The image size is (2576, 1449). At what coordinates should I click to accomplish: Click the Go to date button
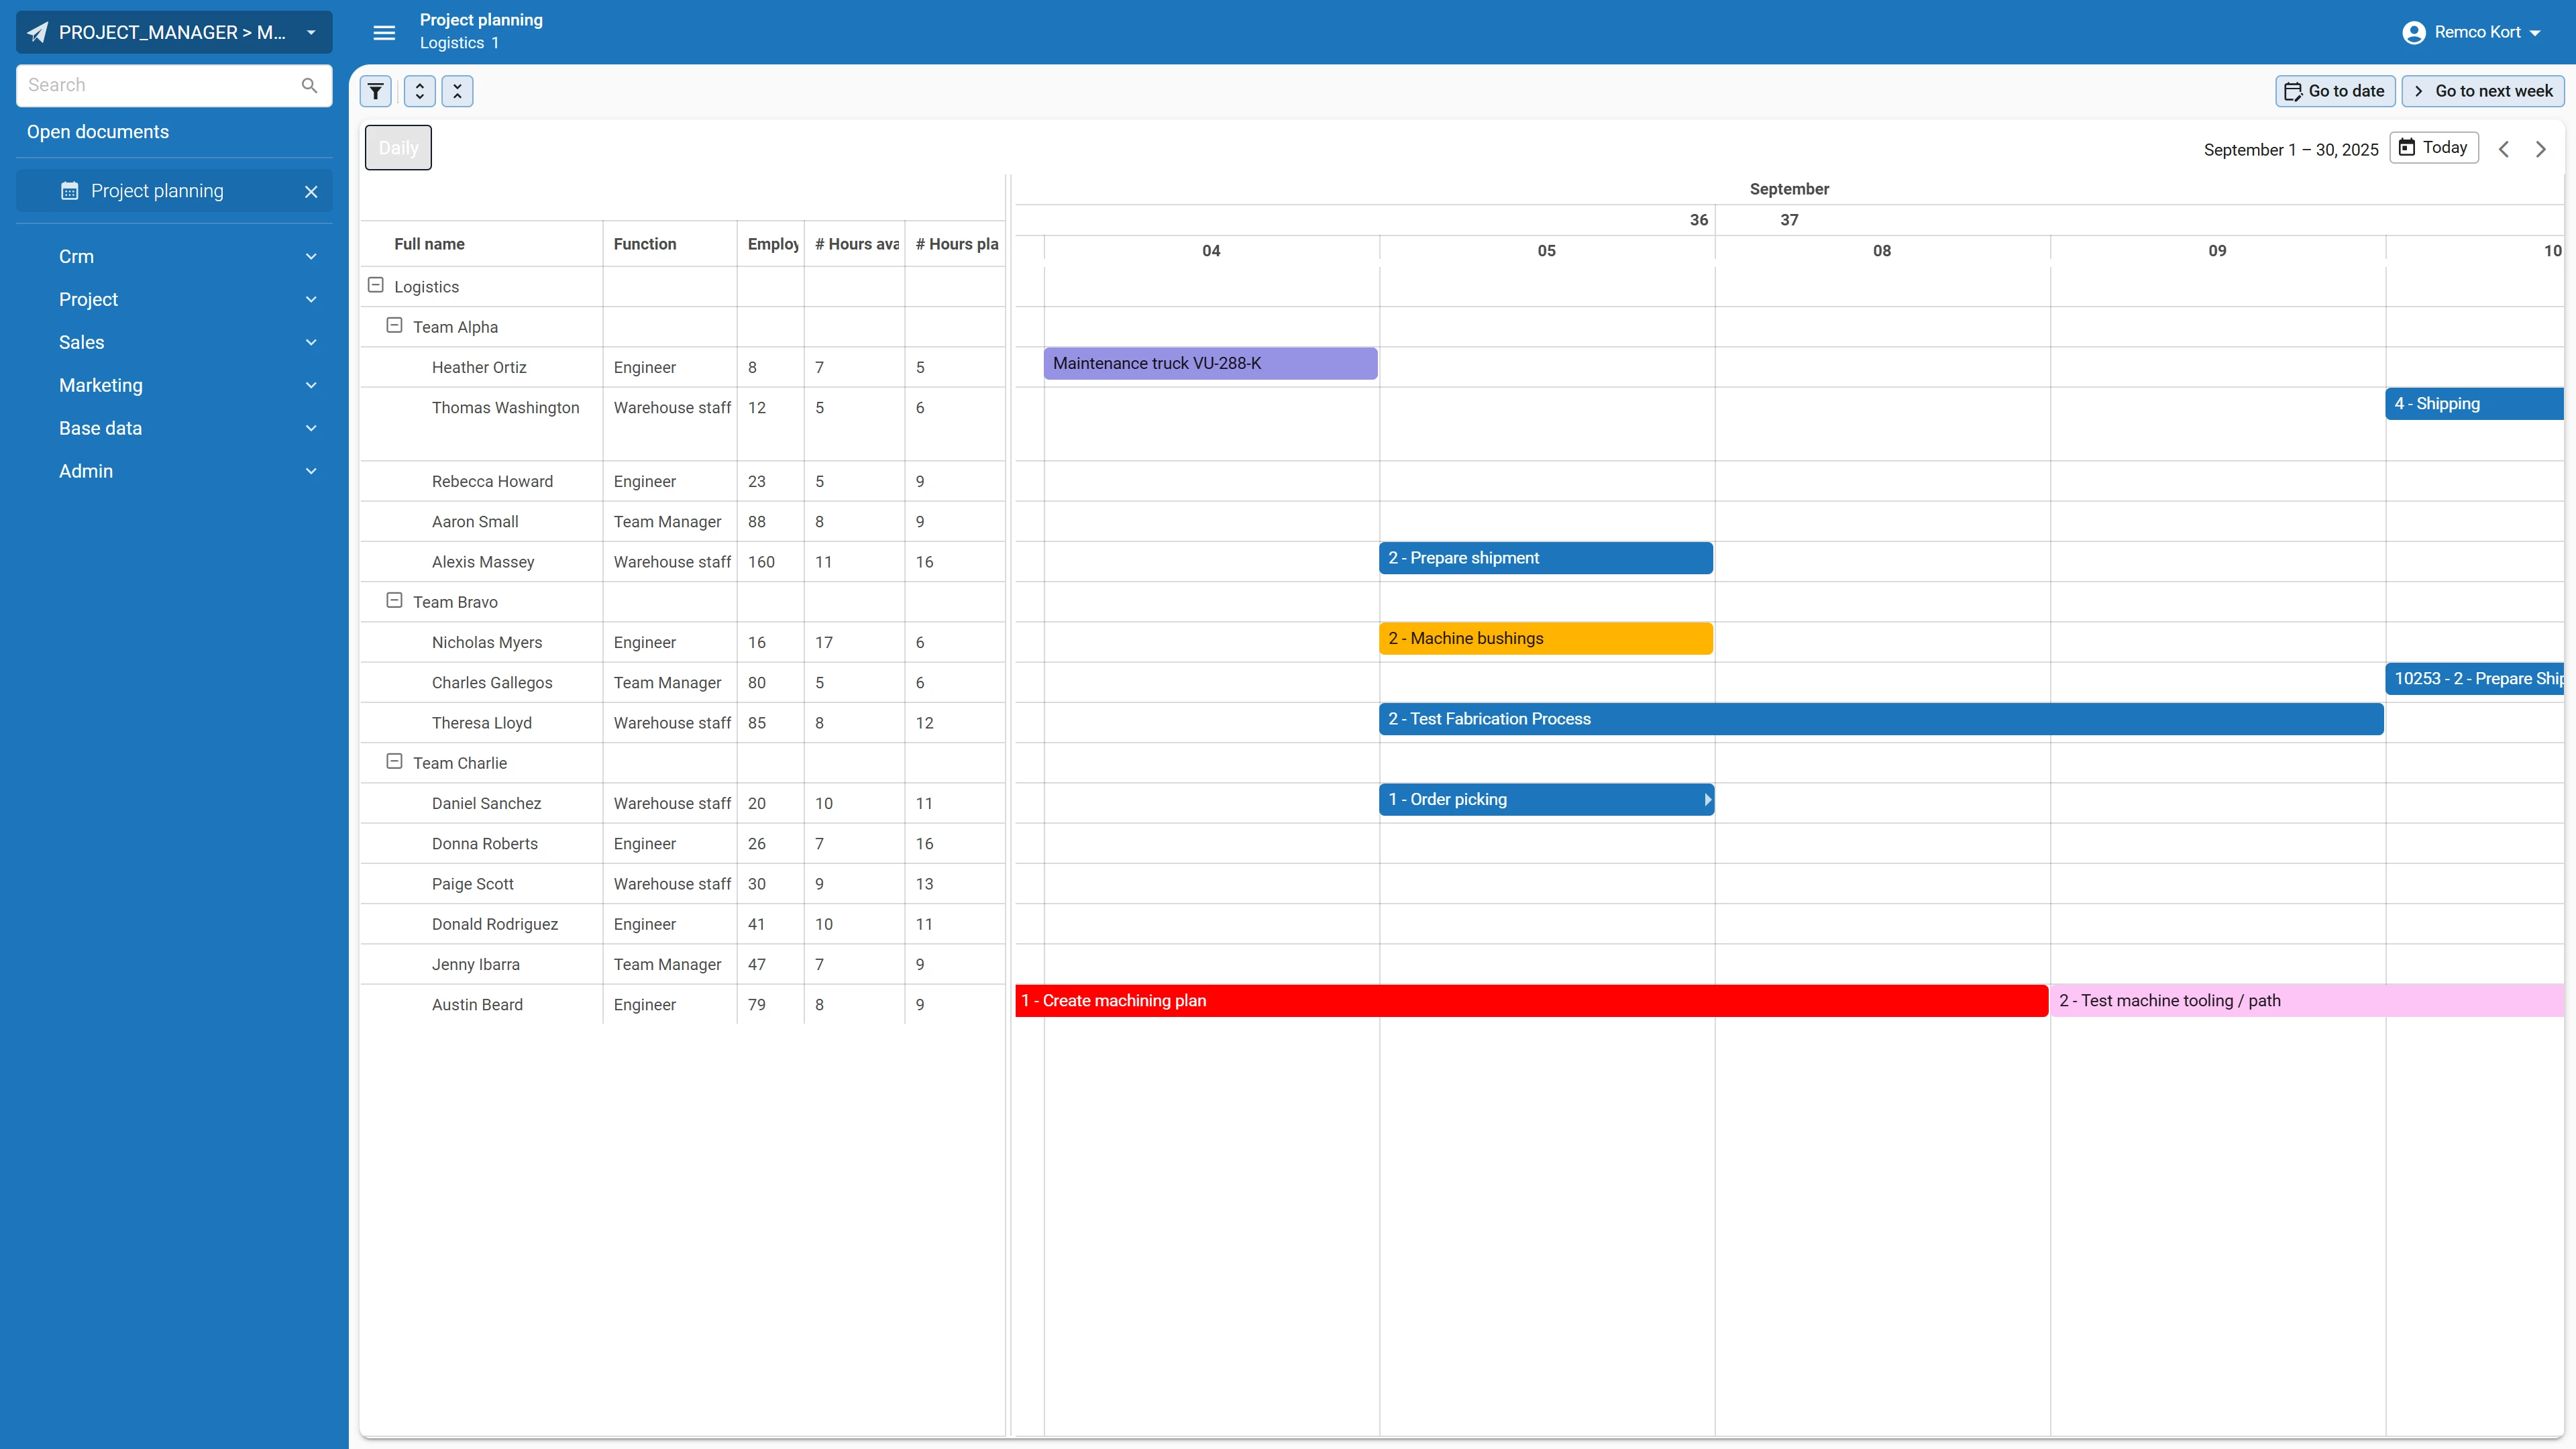pyautogui.click(x=2335, y=91)
